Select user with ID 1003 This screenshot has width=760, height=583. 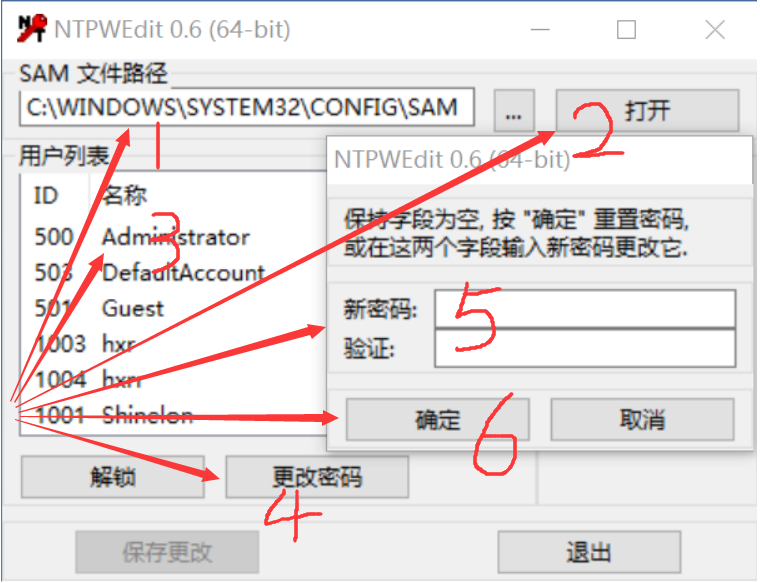[174, 344]
